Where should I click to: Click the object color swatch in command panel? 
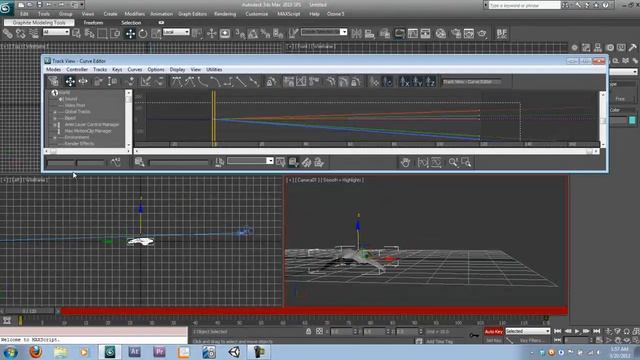[632, 120]
